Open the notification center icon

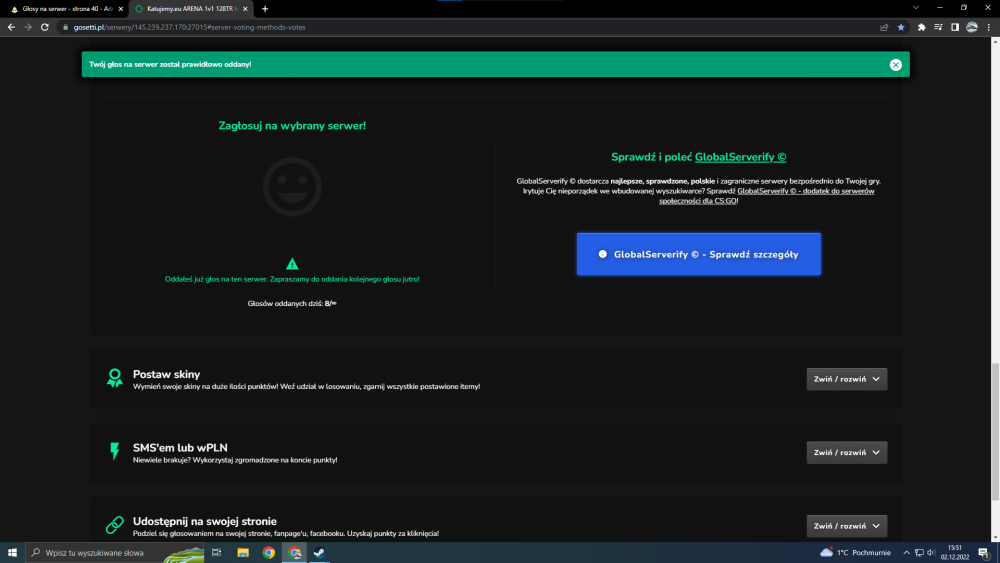tap(984, 553)
